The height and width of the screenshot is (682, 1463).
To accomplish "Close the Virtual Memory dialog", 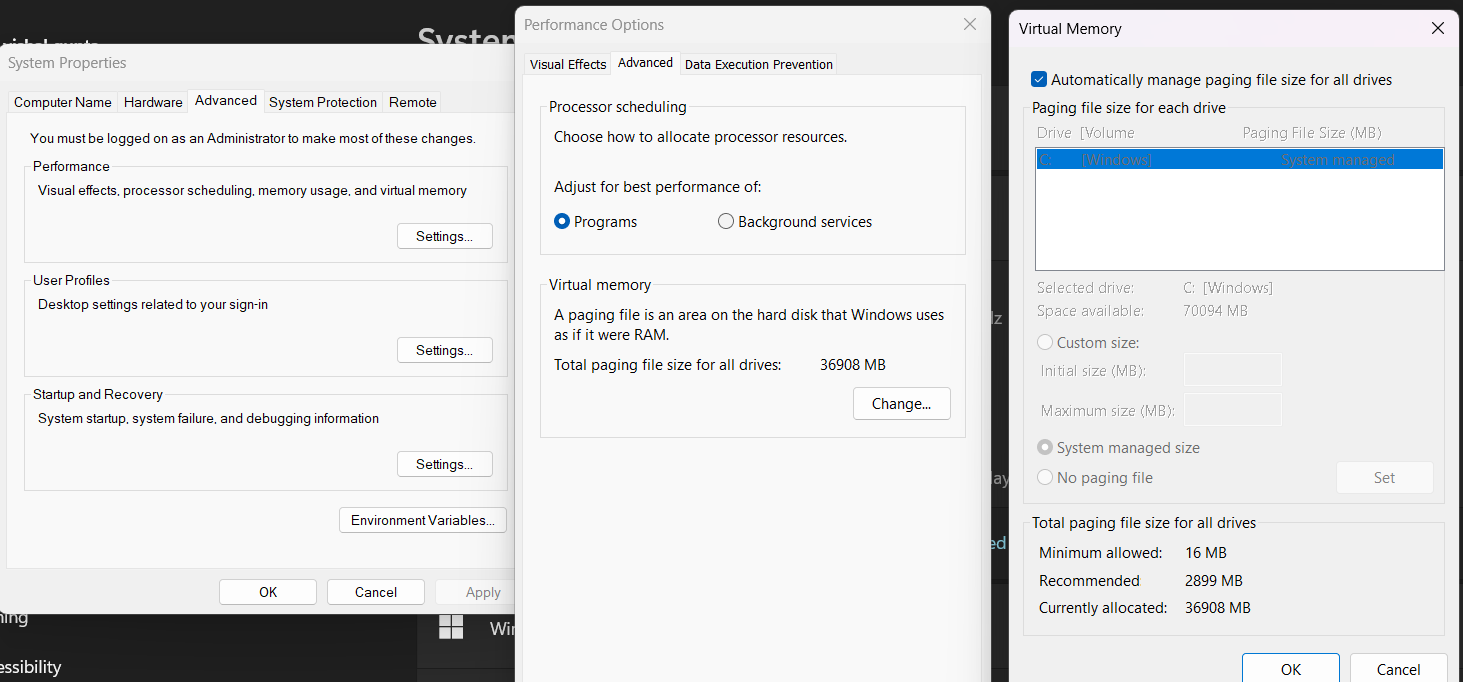I will pos(1437,29).
